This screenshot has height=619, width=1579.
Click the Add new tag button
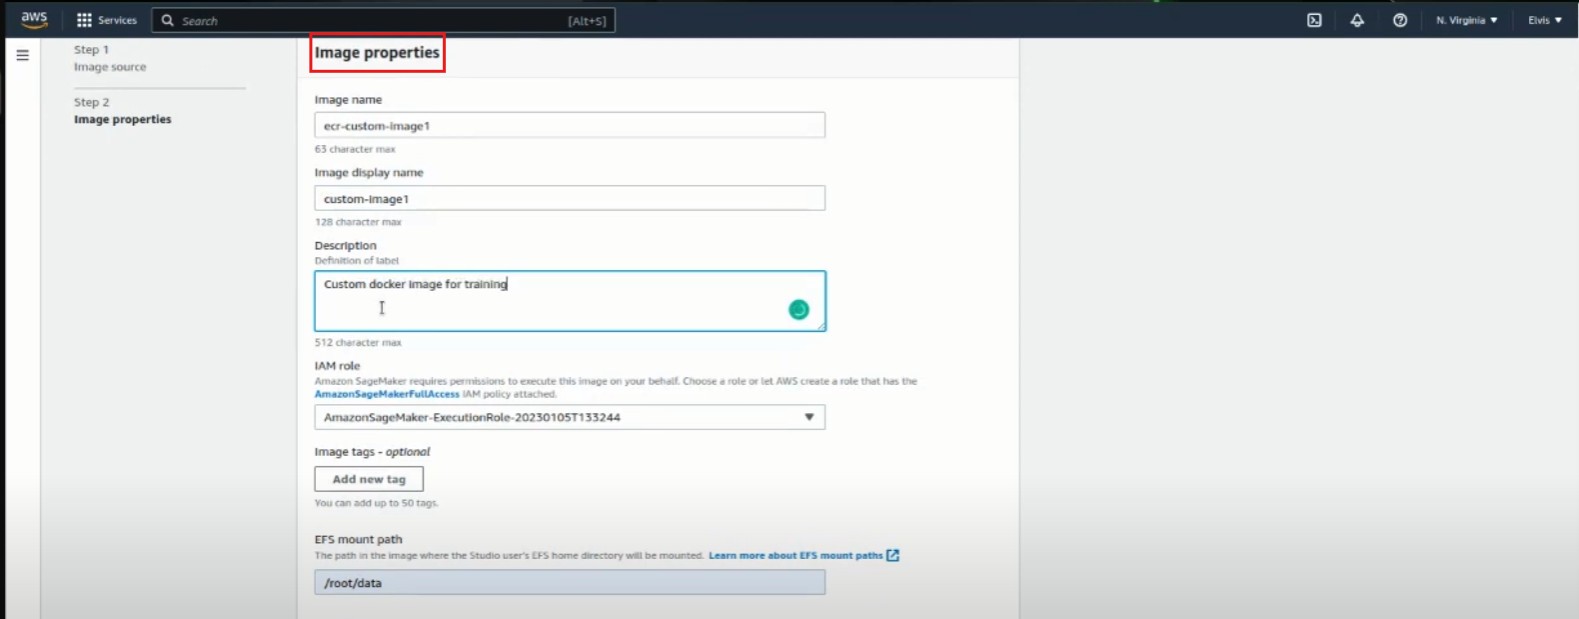pyautogui.click(x=369, y=479)
